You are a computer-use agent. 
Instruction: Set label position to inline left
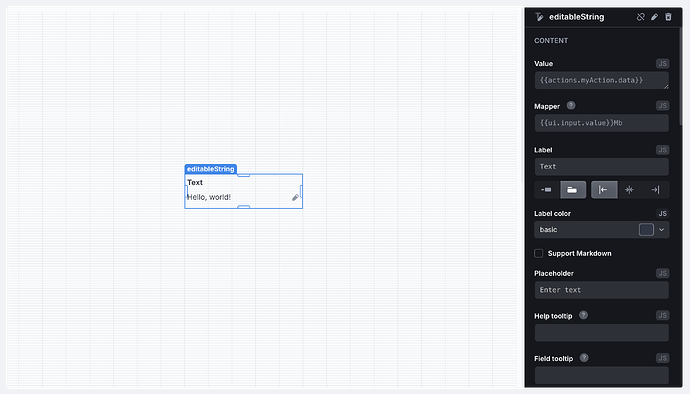point(547,190)
